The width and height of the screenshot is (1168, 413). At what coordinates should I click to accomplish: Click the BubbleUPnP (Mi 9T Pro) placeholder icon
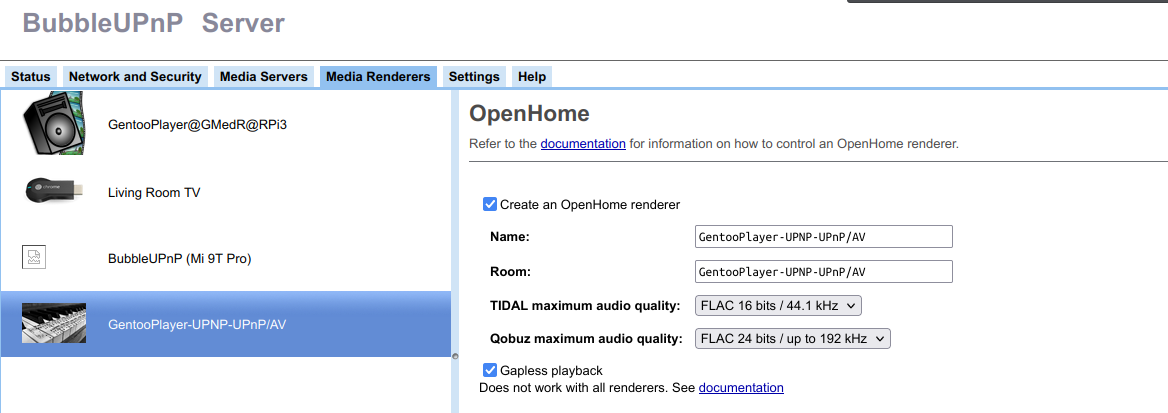point(34,258)
